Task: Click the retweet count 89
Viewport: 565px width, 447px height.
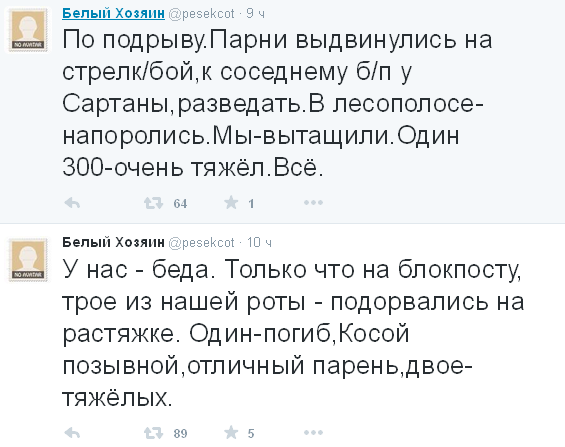Action: pos(180,433)
